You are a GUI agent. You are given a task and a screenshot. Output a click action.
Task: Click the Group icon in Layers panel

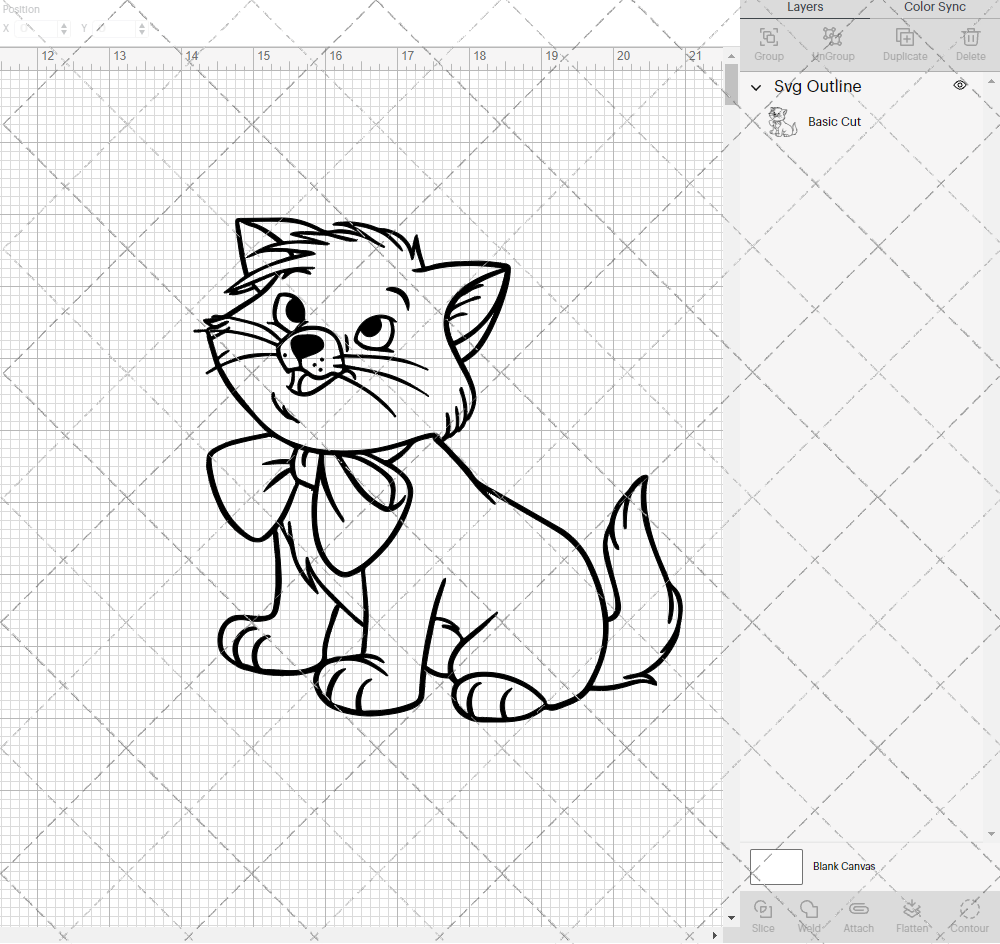[x=768, y=37]
